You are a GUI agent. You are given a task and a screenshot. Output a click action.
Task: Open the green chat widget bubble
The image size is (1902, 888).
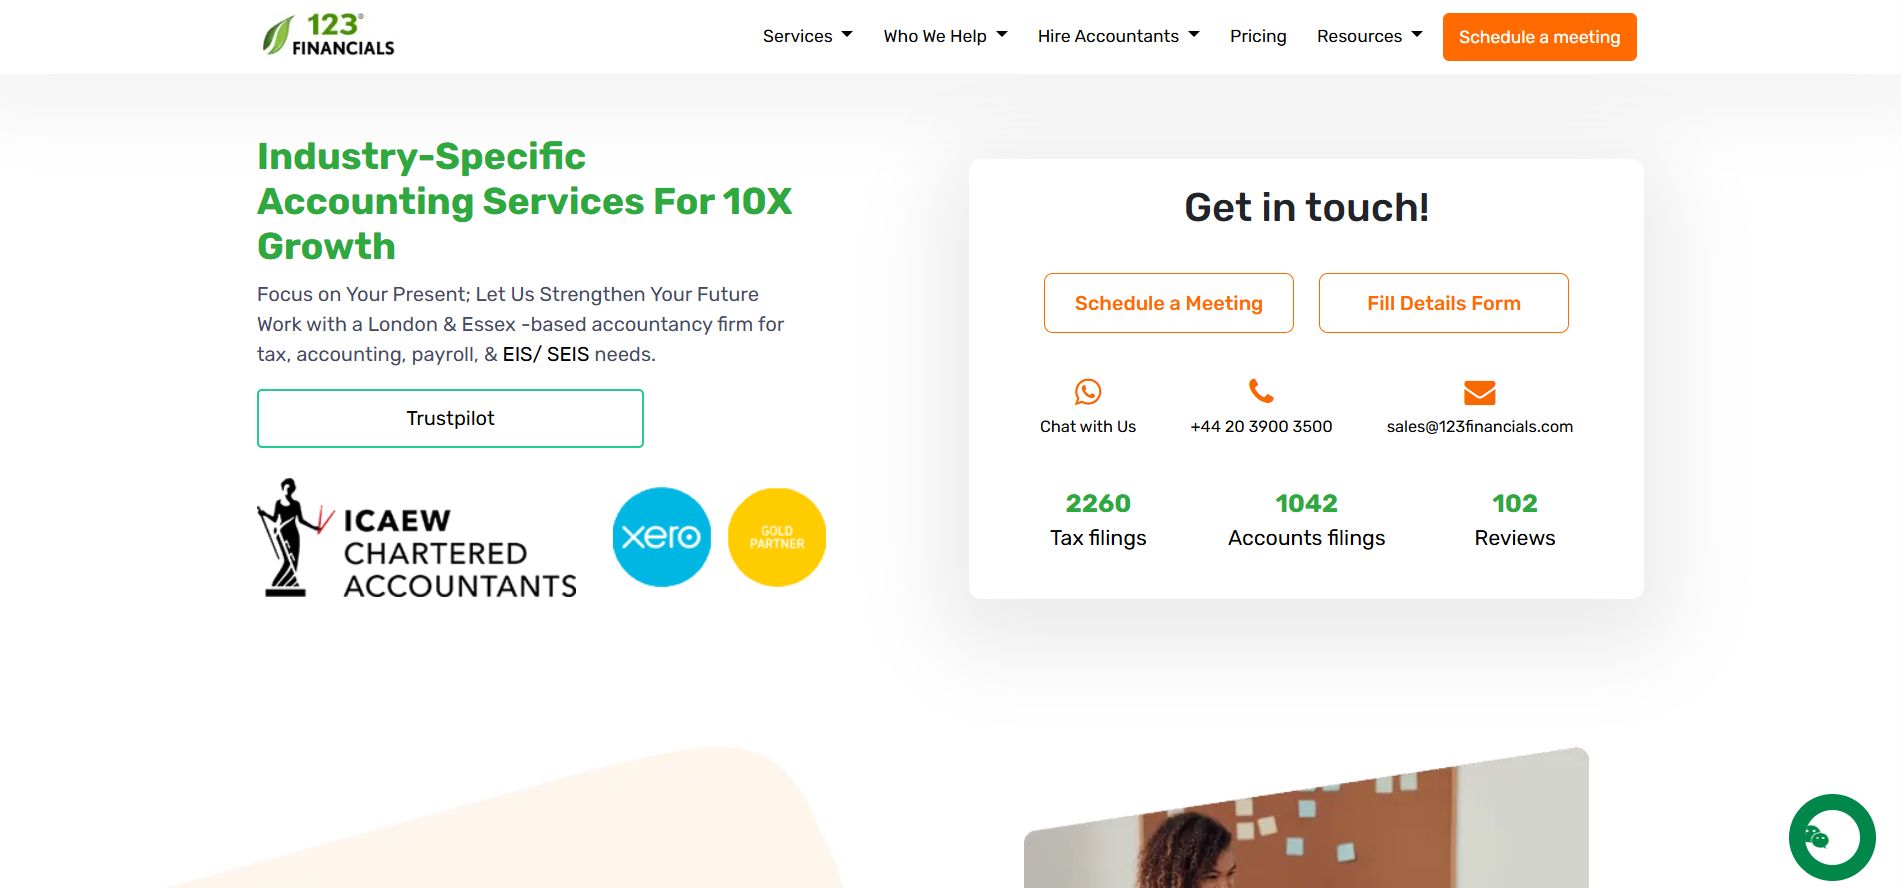1832,838
